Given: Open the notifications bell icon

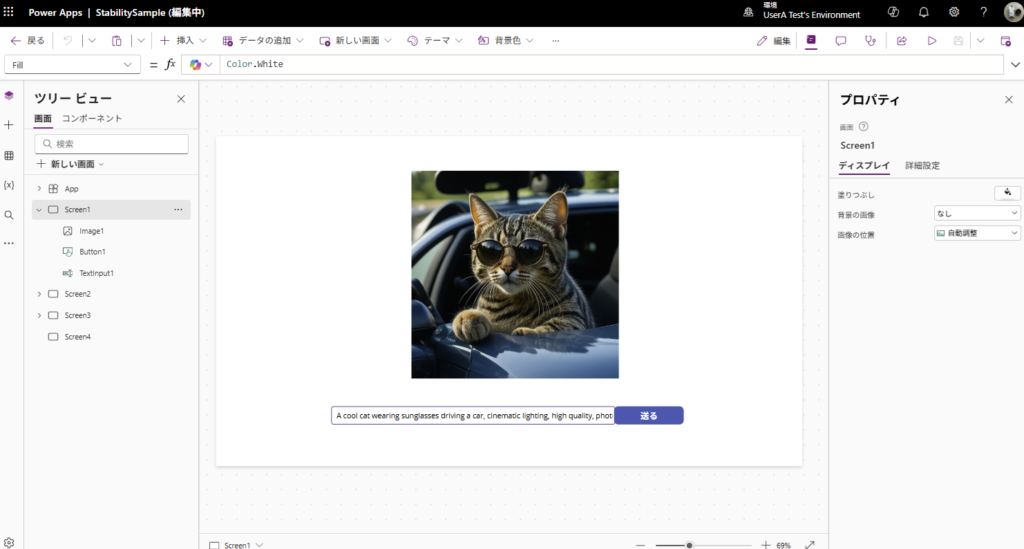Looking at the screenshot, I should click(x=924, y=12).
